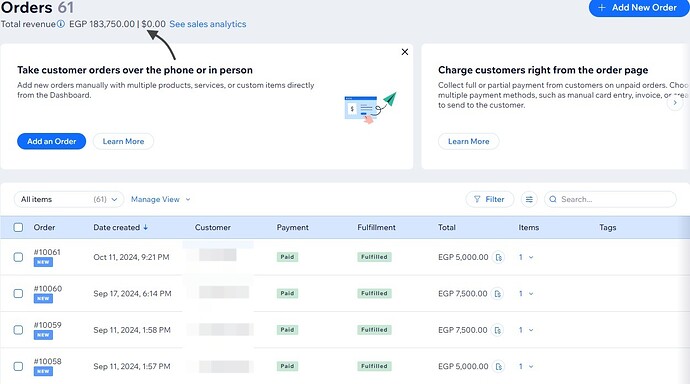Image resolution: width=690 pixels, height=384 pixels.
Task: Click total EGP 5,000.00 on order #10061
Action: pyautogui.click(x=463, y=257)
